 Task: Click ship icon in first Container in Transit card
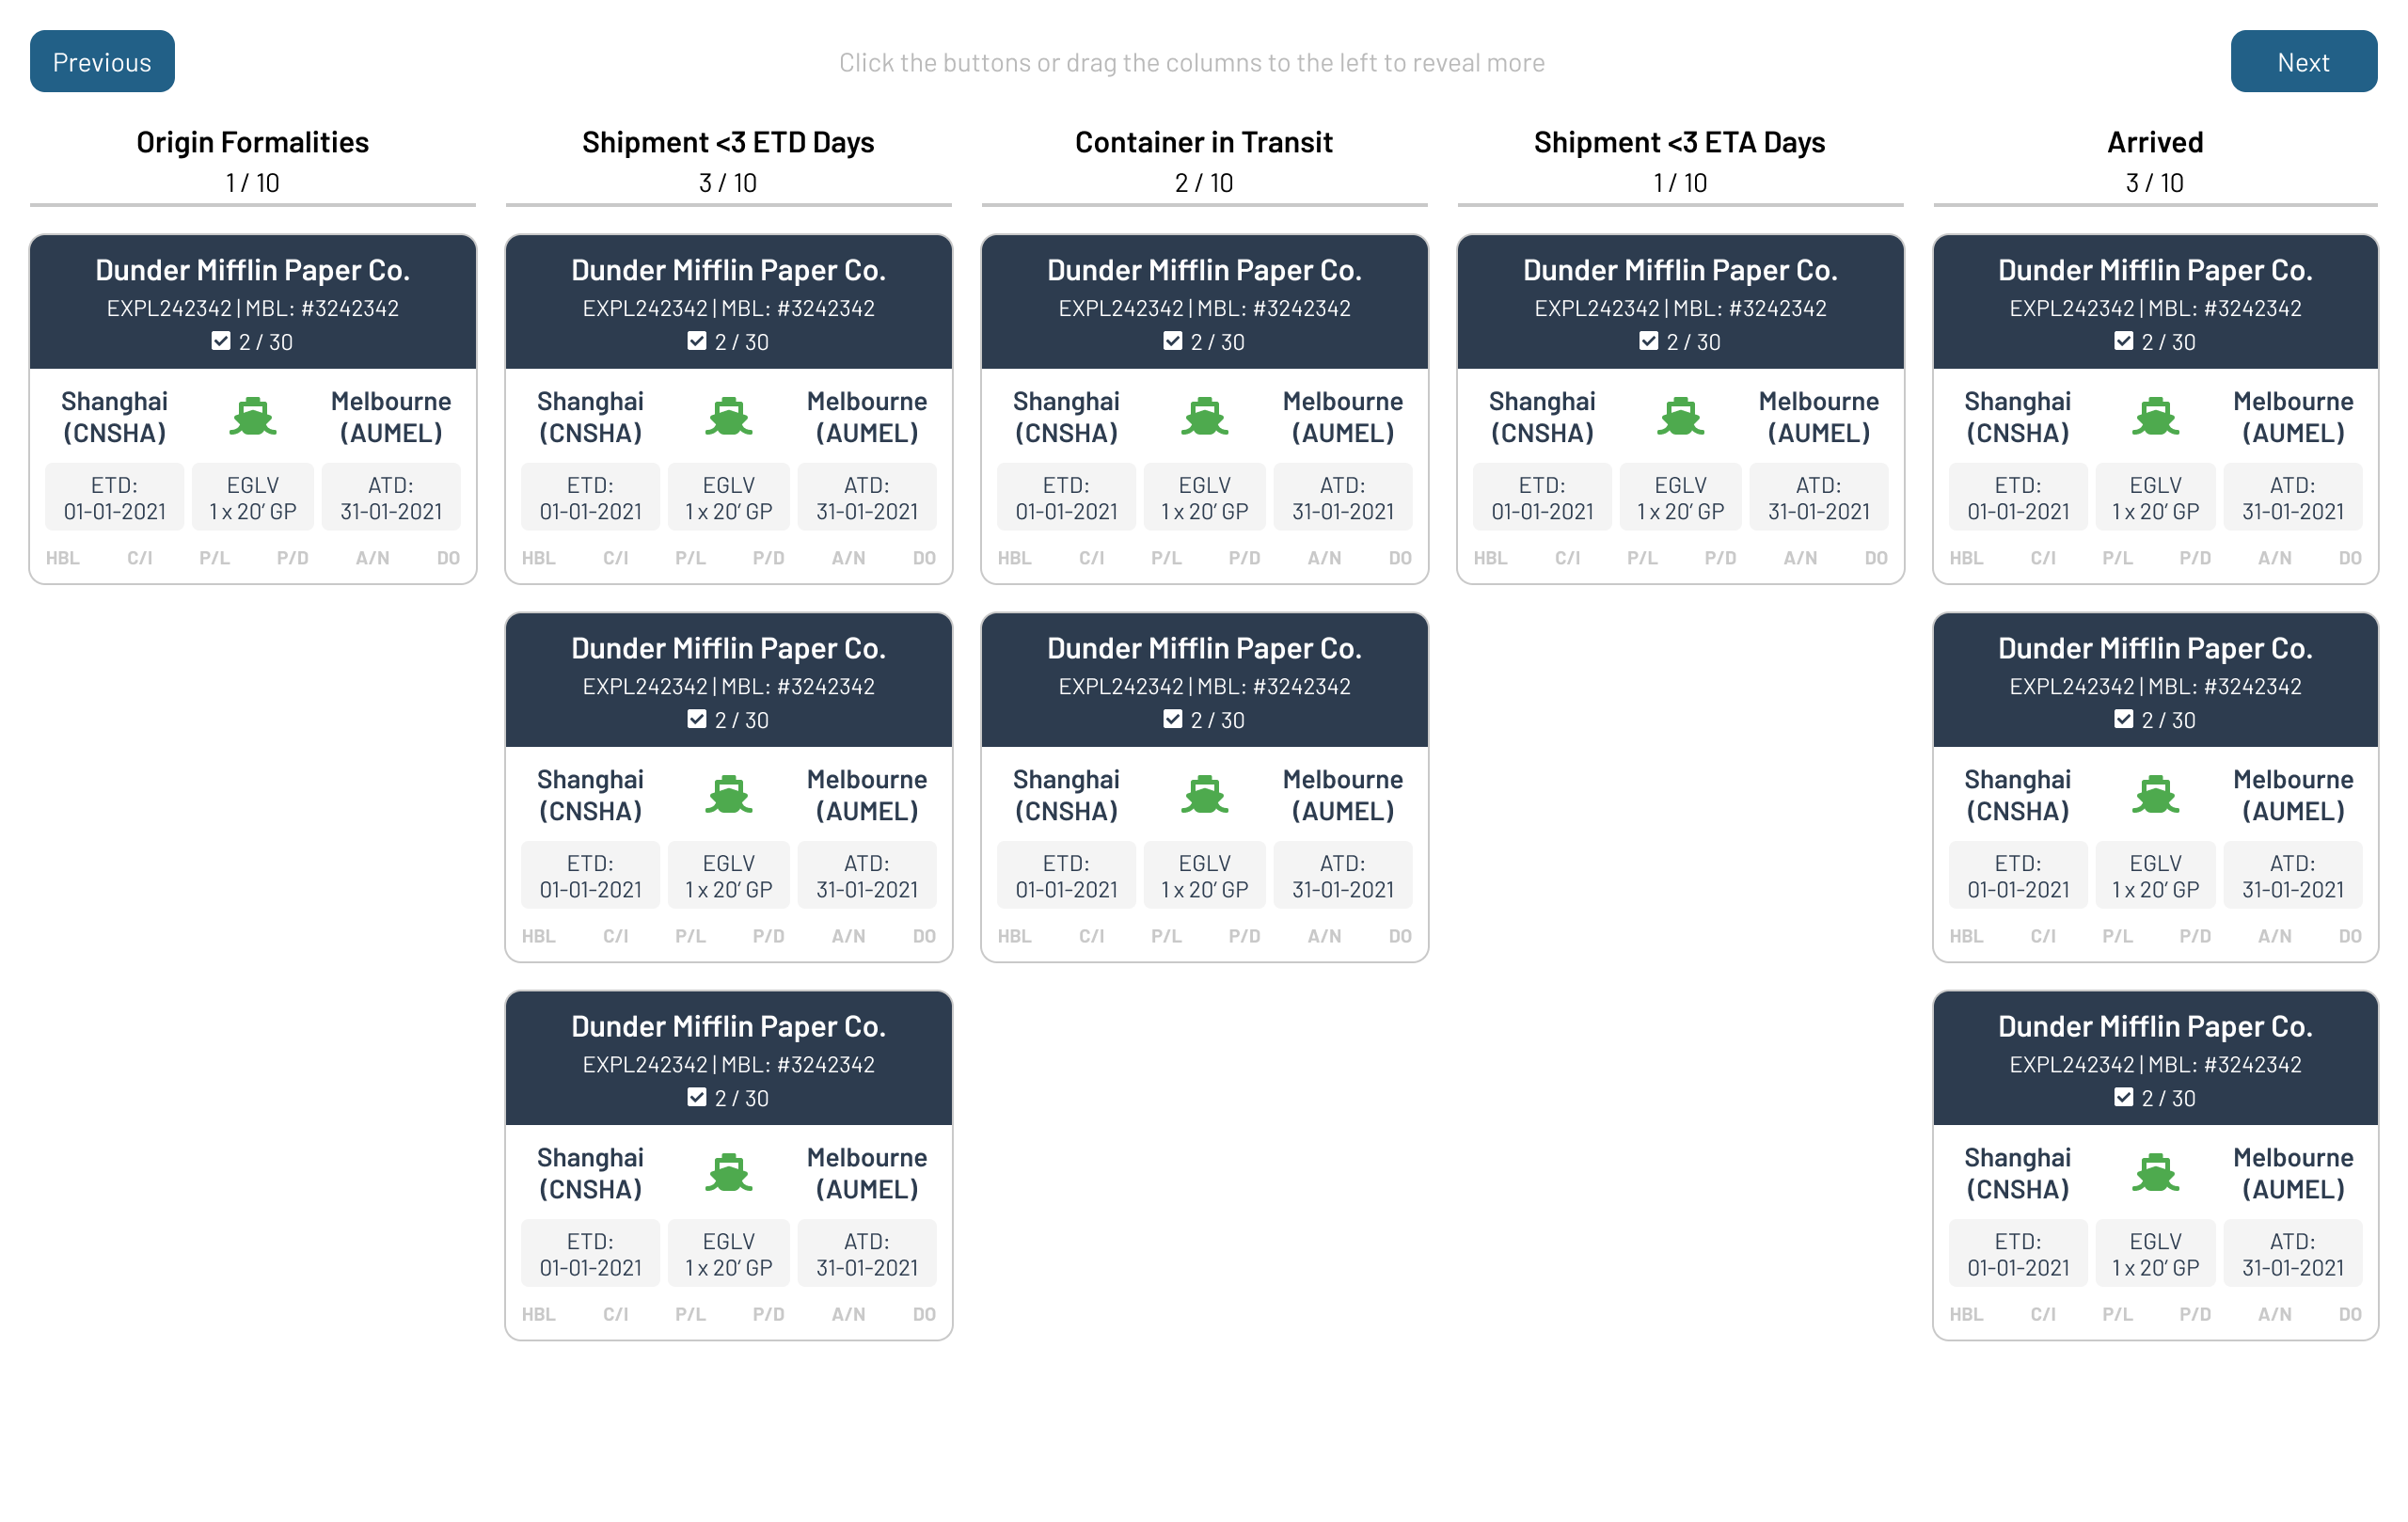(1205, 417)
